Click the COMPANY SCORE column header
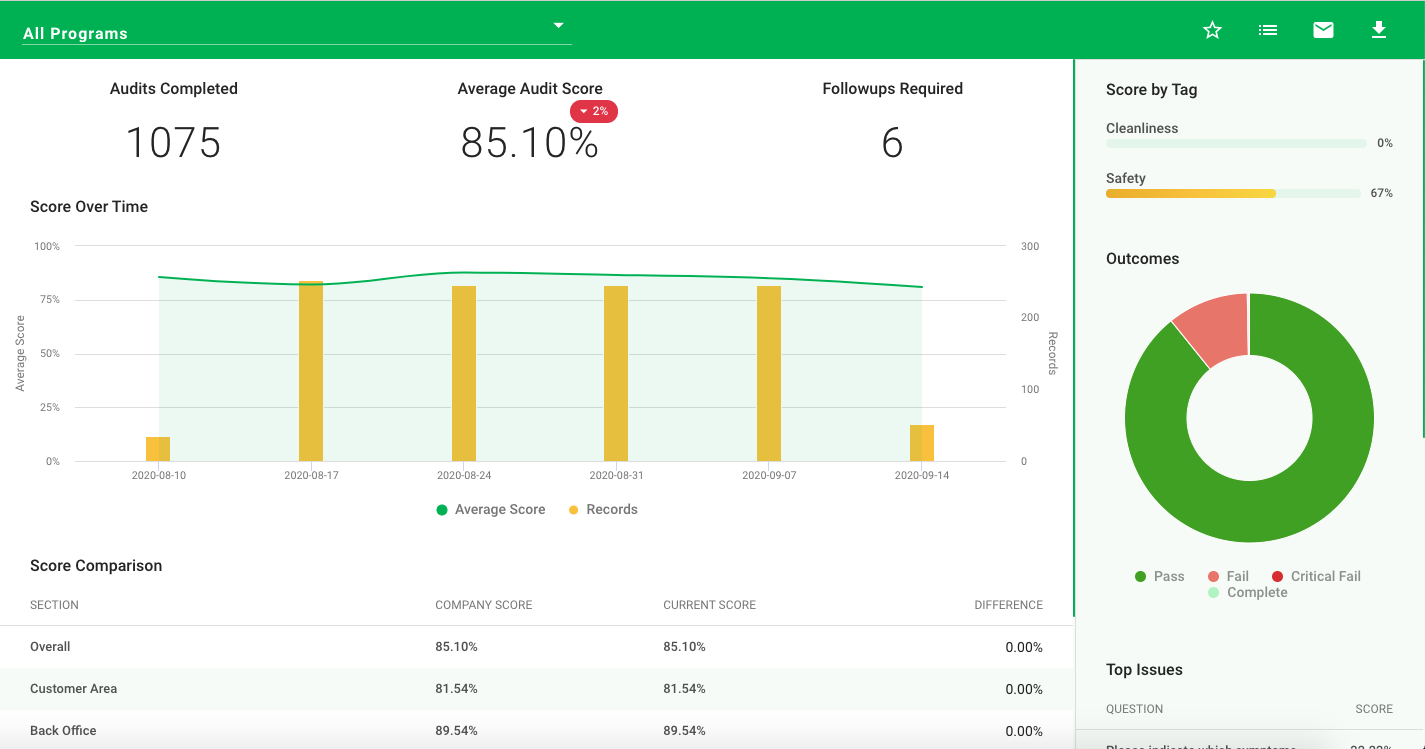 [x=484, y=605]
